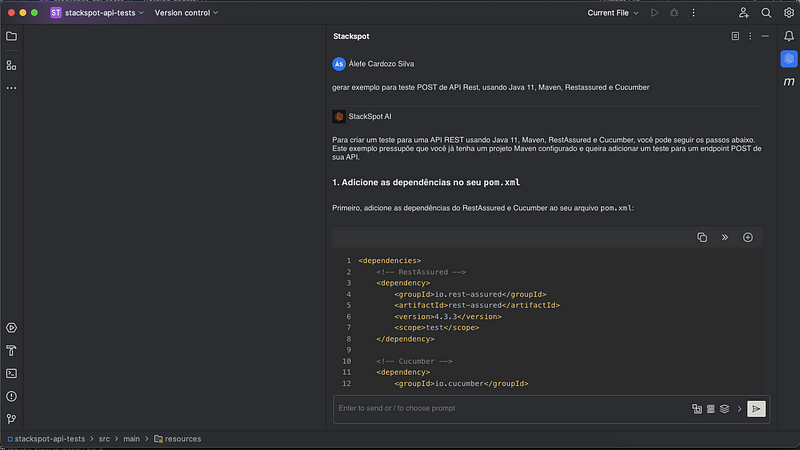Click code line '<groupId>io.cucumber</groupId>'

(461, 383)
